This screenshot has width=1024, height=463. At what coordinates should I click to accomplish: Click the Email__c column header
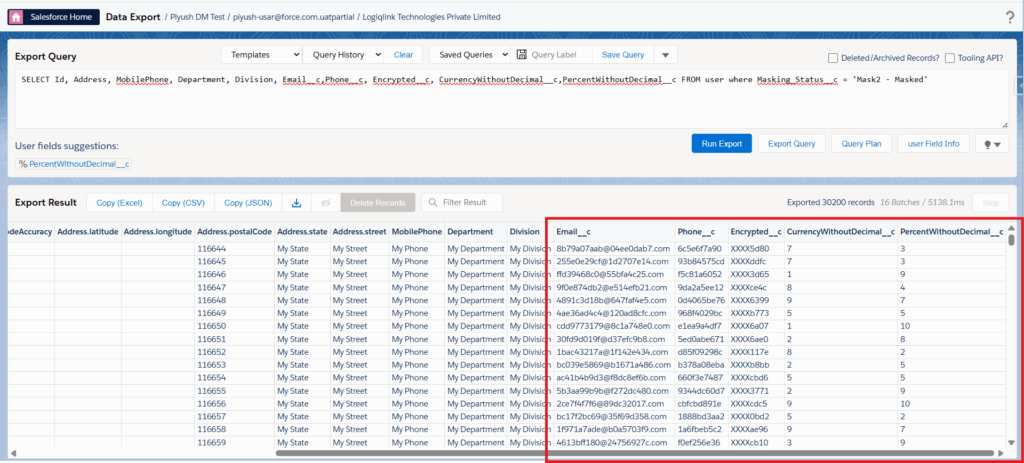tap(574, 232)
